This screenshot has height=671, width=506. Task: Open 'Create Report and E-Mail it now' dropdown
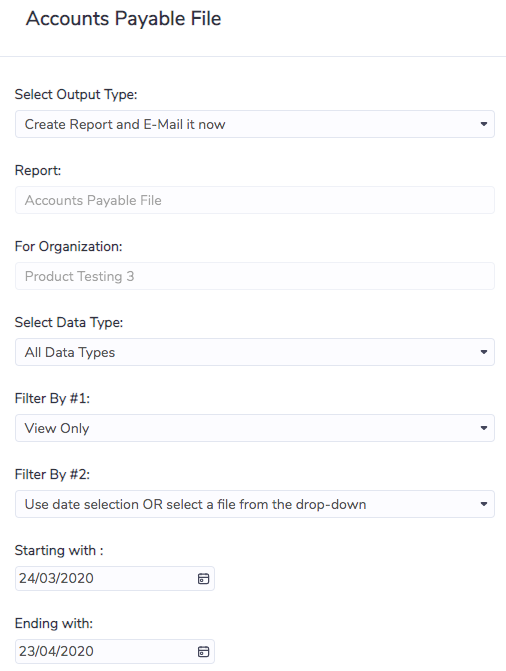tap(255, 124)
